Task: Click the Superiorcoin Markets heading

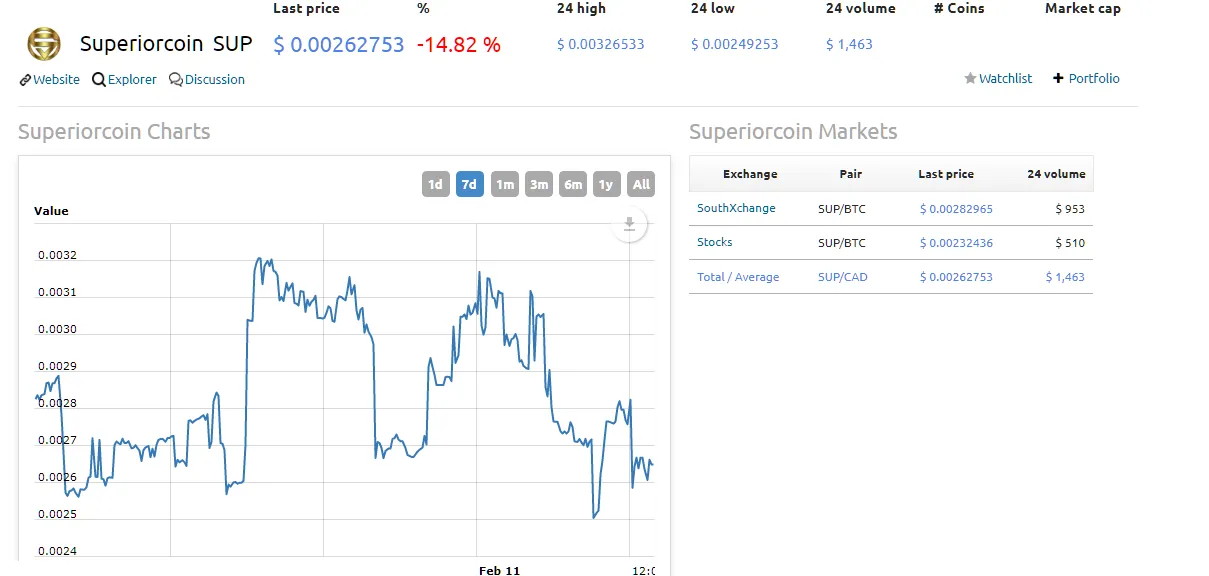Action: click(793, 132)
